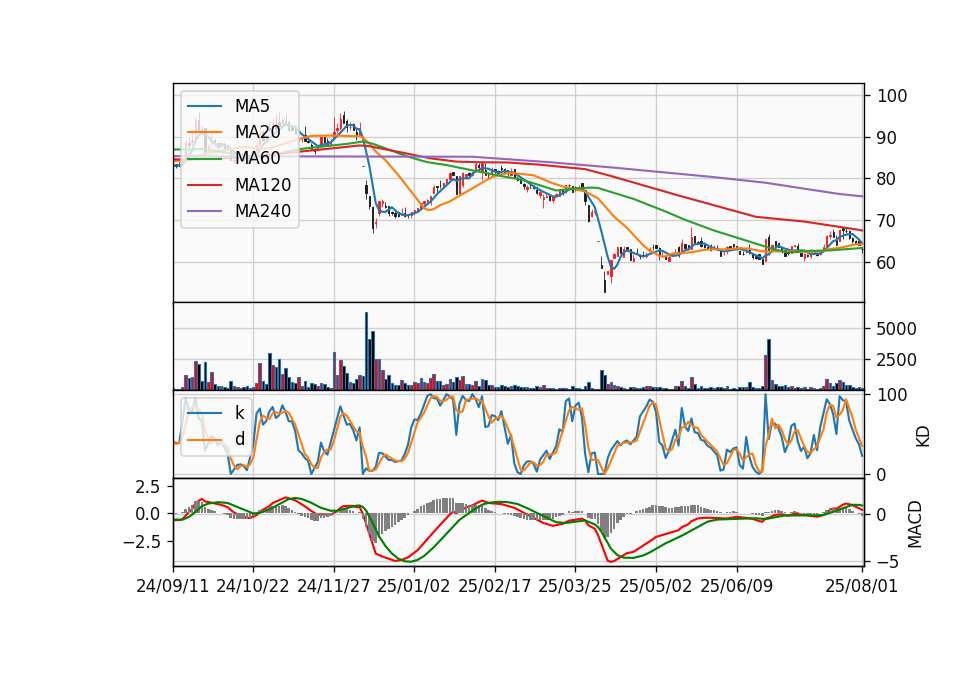960x690 pixels.
Task: Click the purple MA240 legend line sample
Action: click(204, 211)
